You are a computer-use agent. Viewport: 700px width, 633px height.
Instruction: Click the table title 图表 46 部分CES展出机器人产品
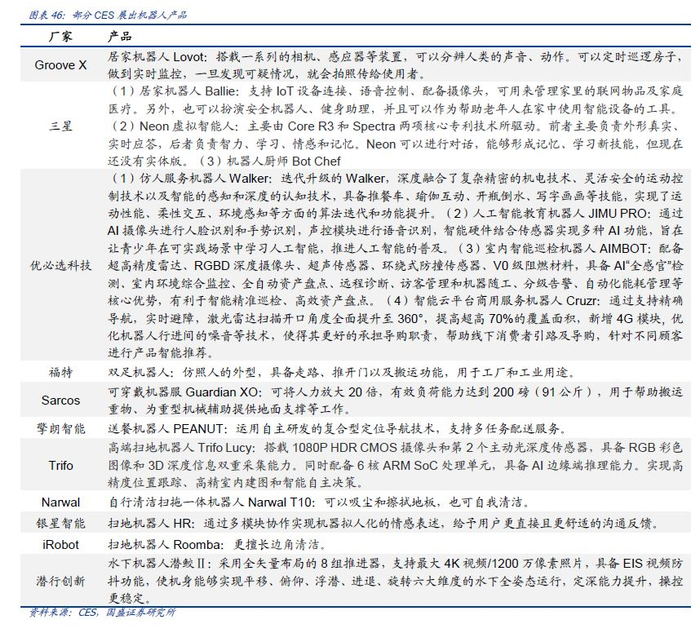coord(108,15)
